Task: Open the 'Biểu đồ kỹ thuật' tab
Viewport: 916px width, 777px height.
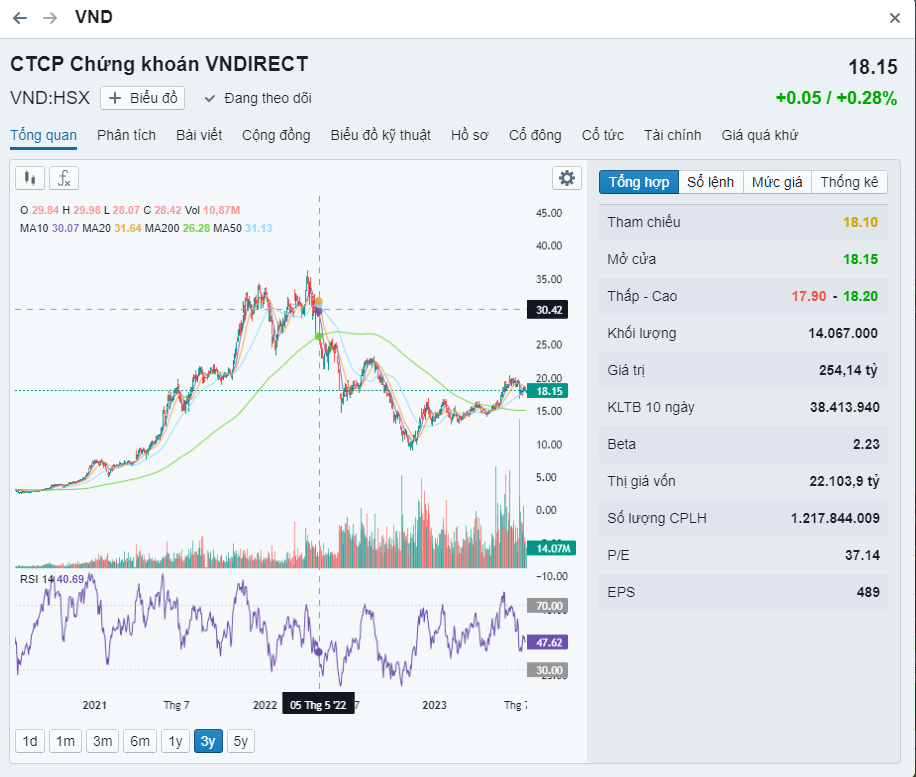Action: click(x=381, y=135)
